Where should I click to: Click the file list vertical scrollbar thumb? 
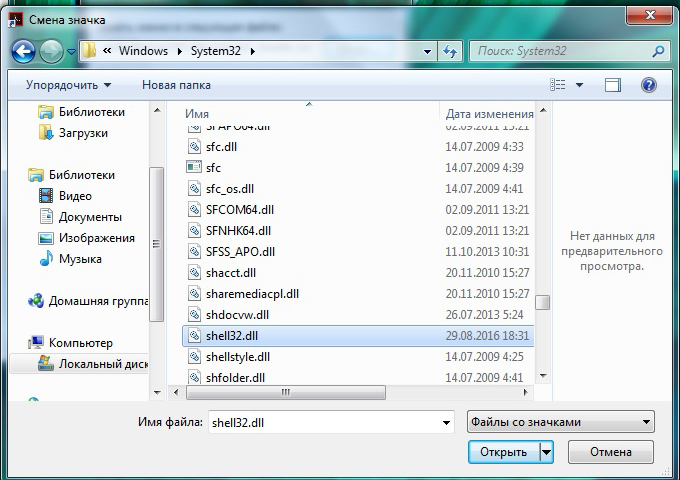click(x=542, y=302)
